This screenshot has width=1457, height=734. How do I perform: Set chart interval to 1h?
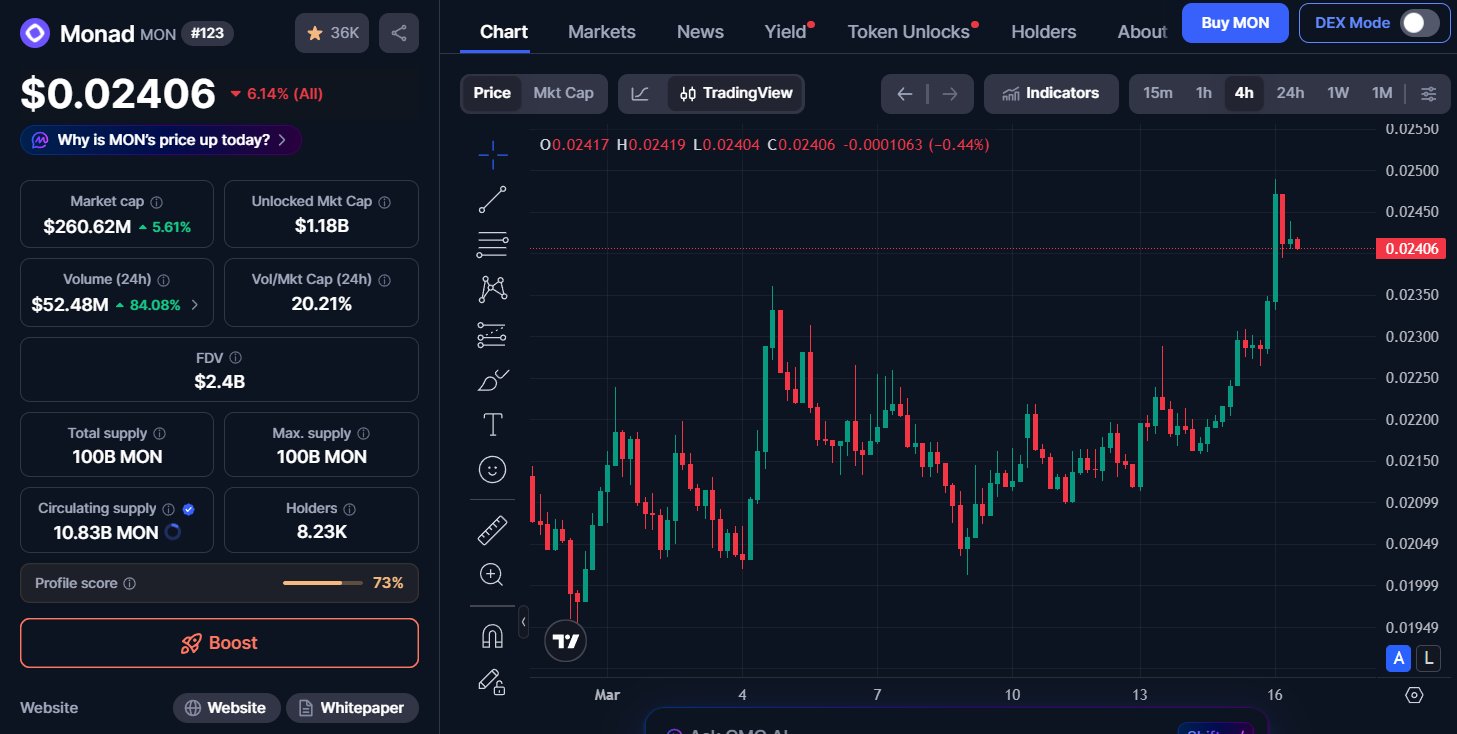point(1204,93)
